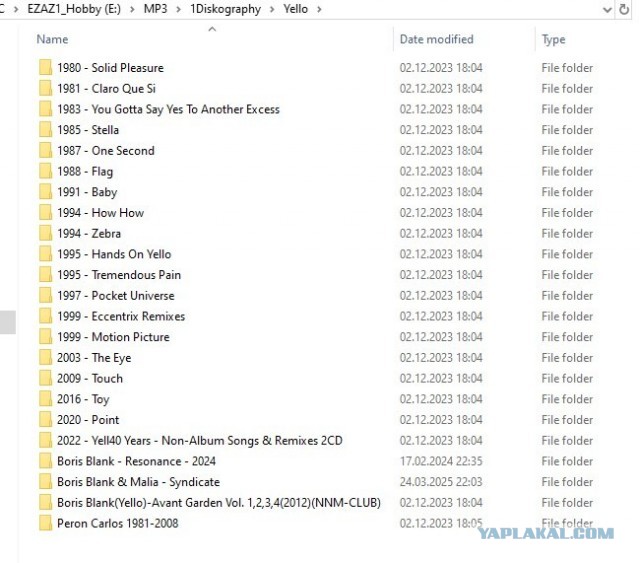Image resolution: width=640 pixels, height=563 pixels.
Task: Click folder icon of Boris Blank - Resonance - 2024
Action: click(x=45, y=461)
